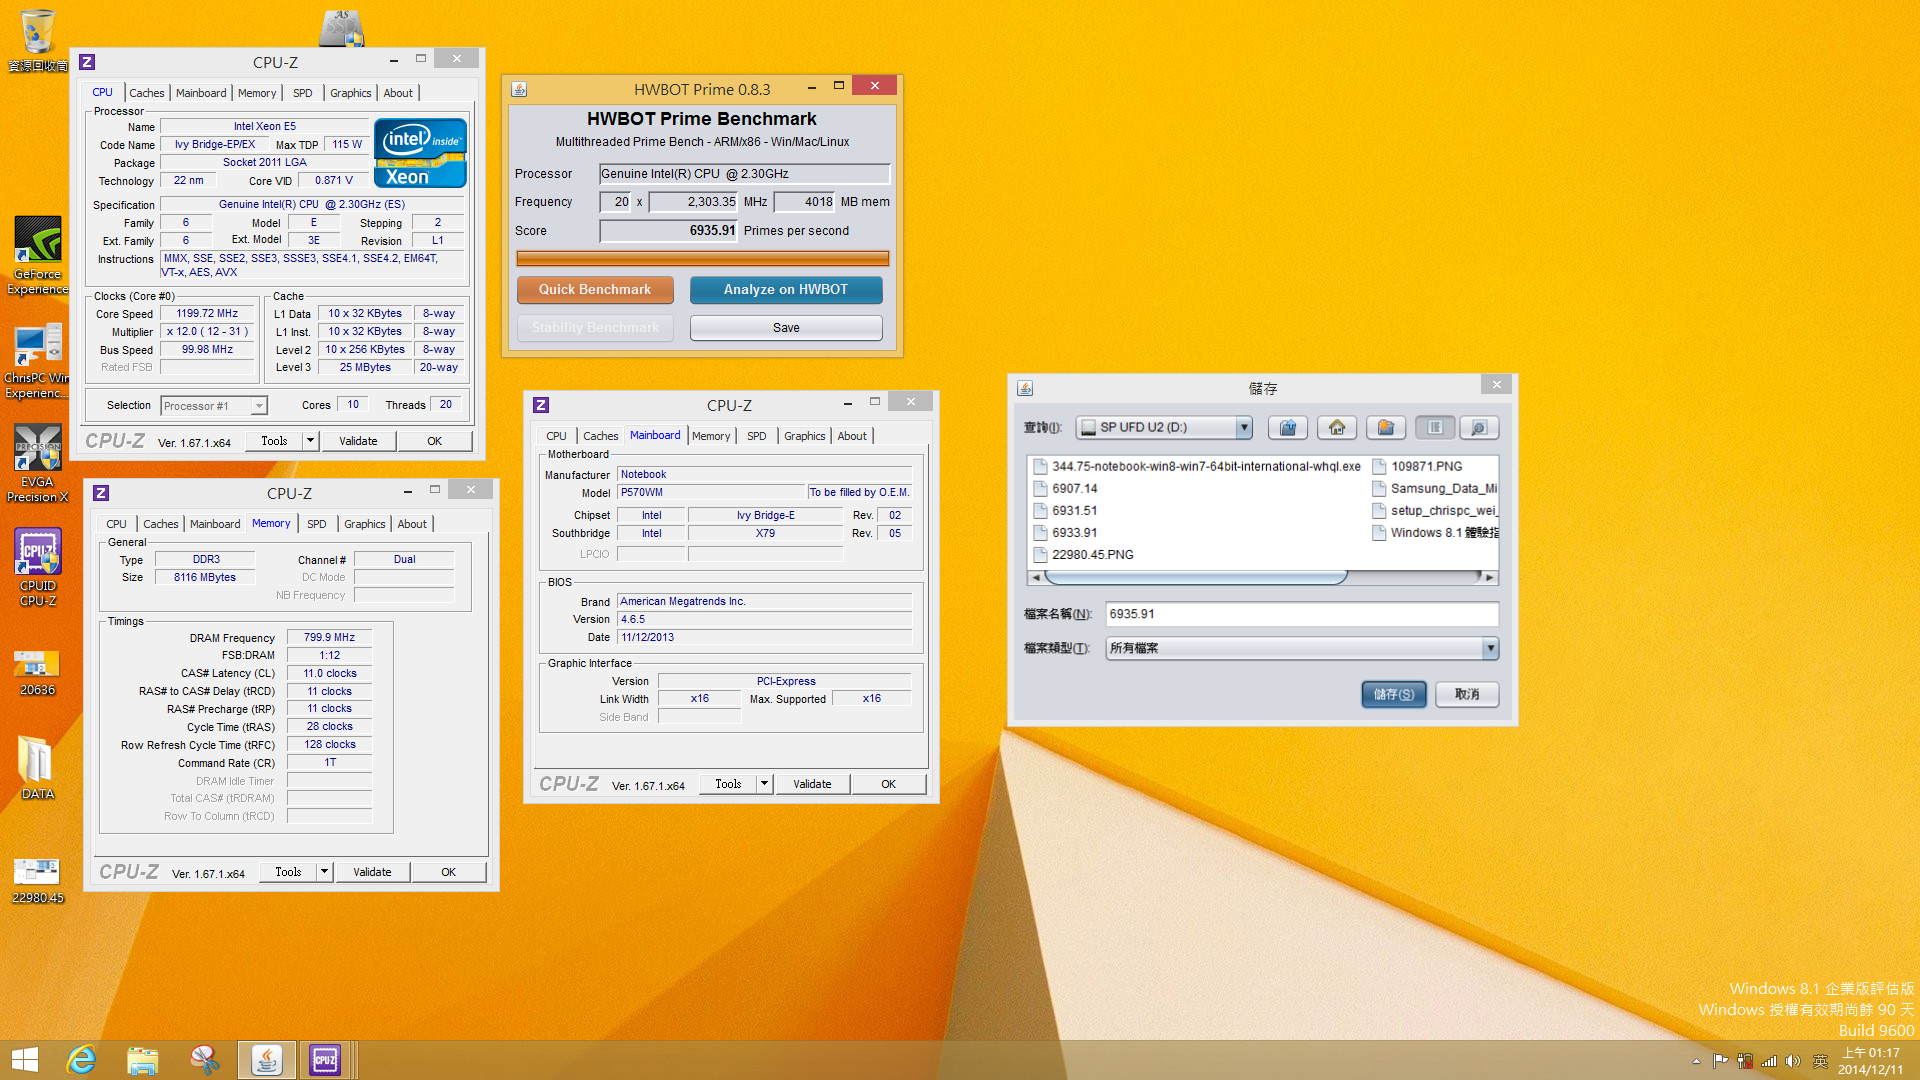Click file name field containing 6935.91
This screenshot has width=1920, height=1080.
(1302, 614)
